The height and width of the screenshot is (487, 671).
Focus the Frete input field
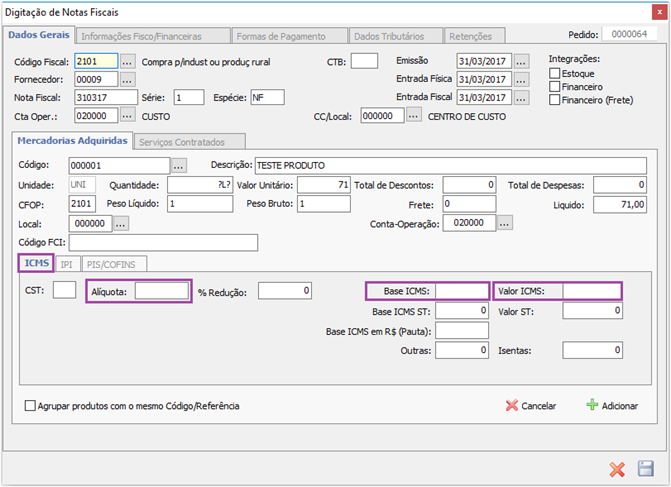click(469, 204)
